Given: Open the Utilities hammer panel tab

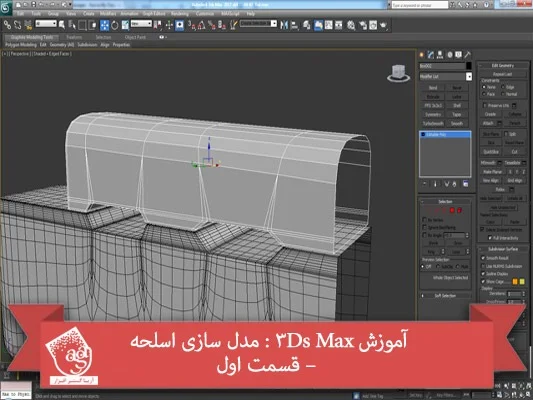Looking at the screenshot, I should point(468,55).
